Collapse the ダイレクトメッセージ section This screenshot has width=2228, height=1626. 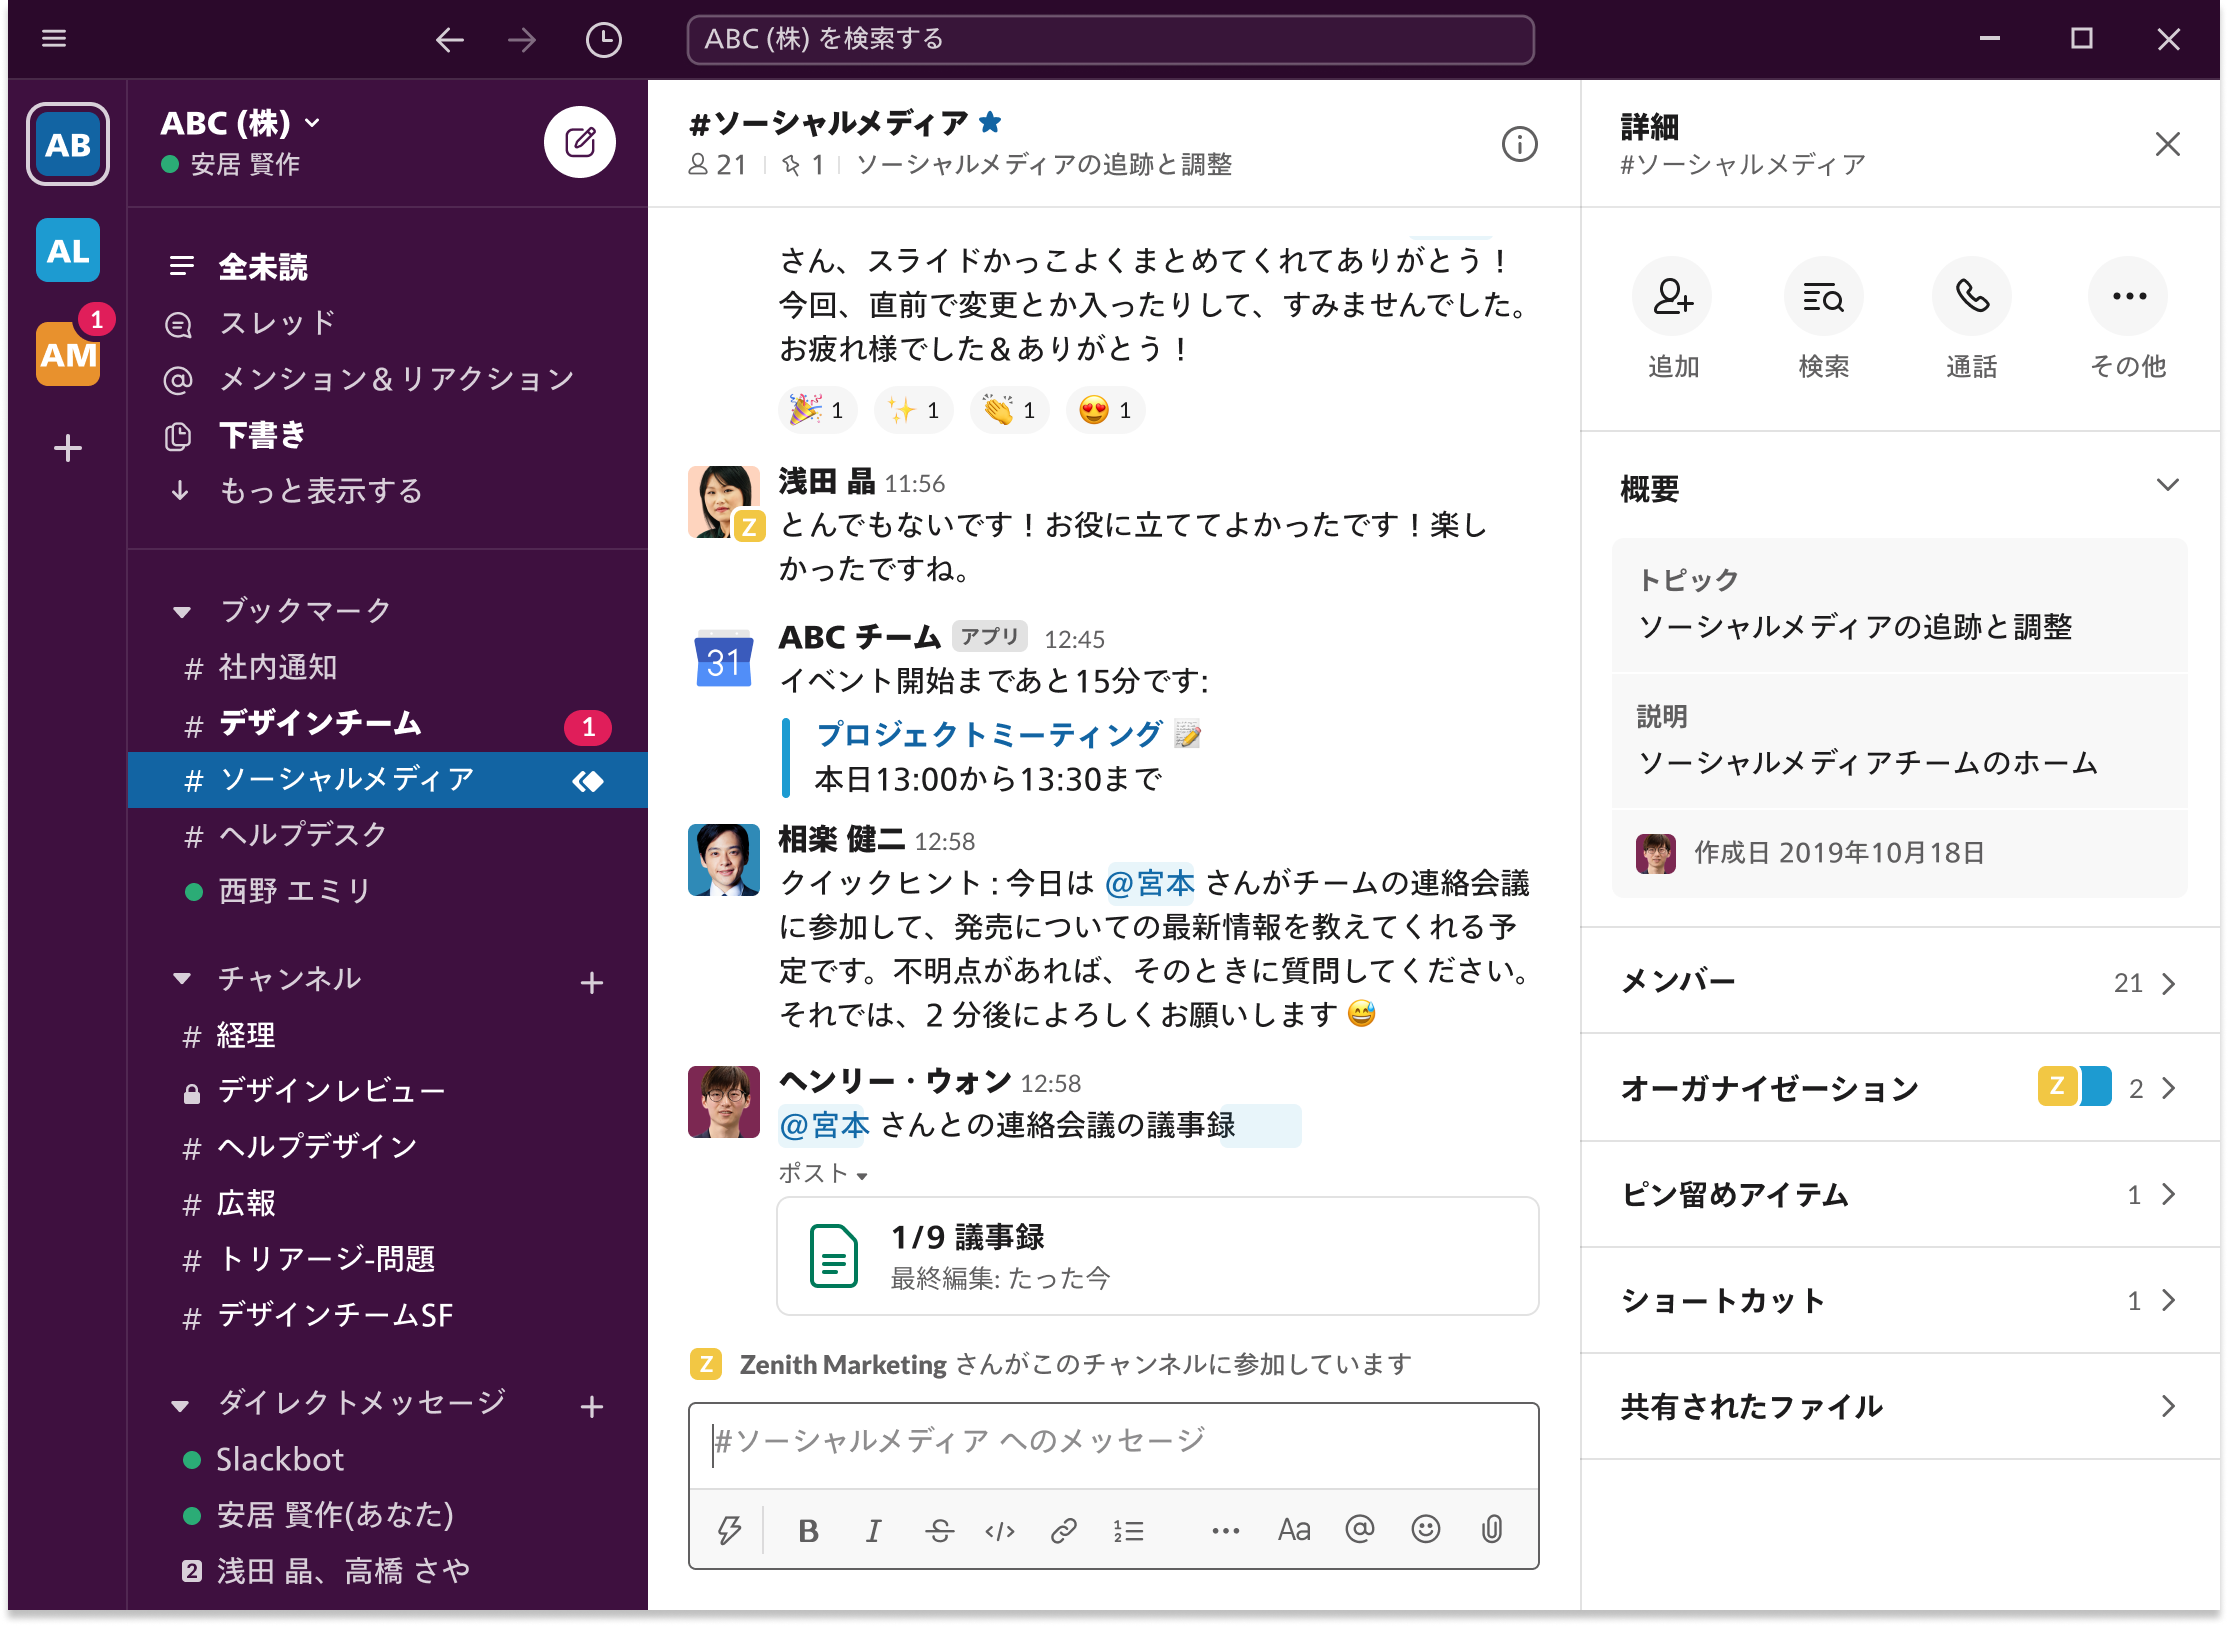[180, 1405]
